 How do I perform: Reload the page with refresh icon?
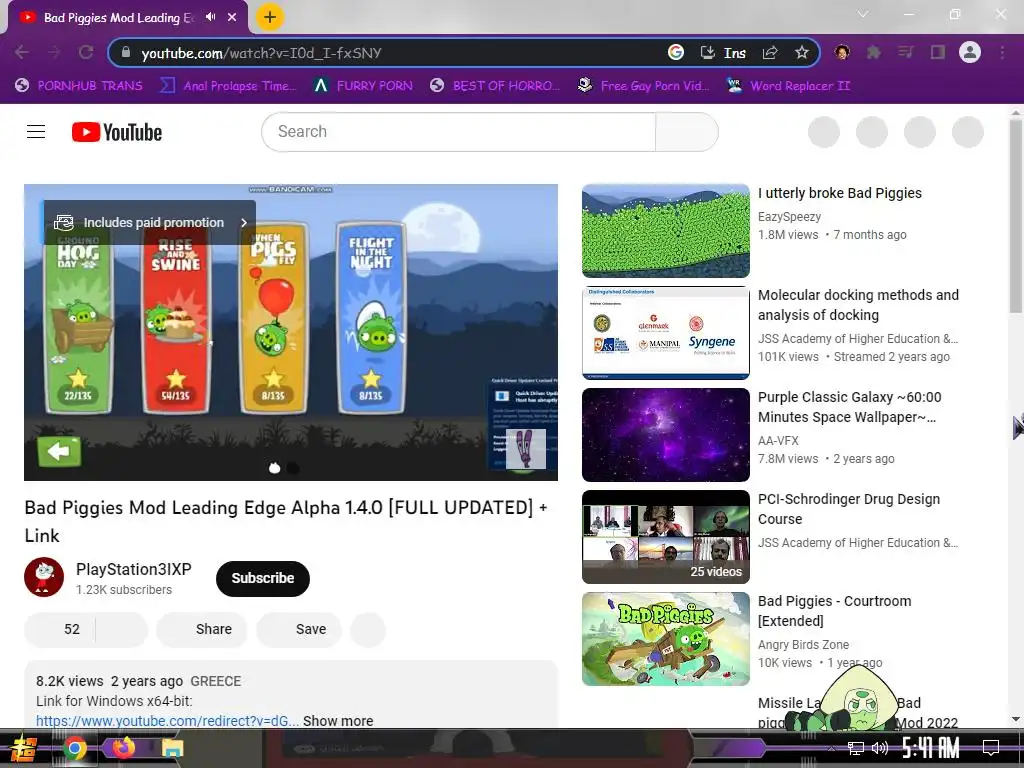click(x=86, y=52)
